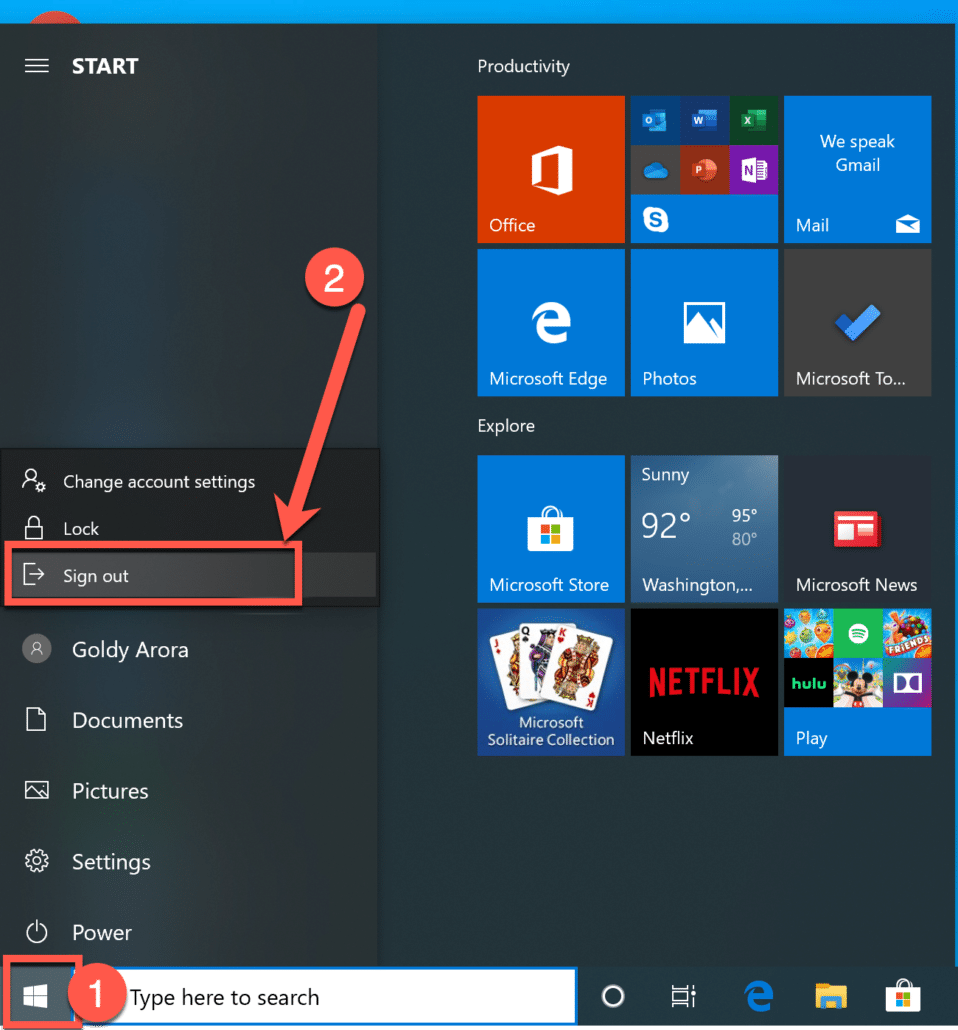Screen dimensions: 958x1030
Task: Choose Lock from the account menu
Action: [x=191, y=528]
